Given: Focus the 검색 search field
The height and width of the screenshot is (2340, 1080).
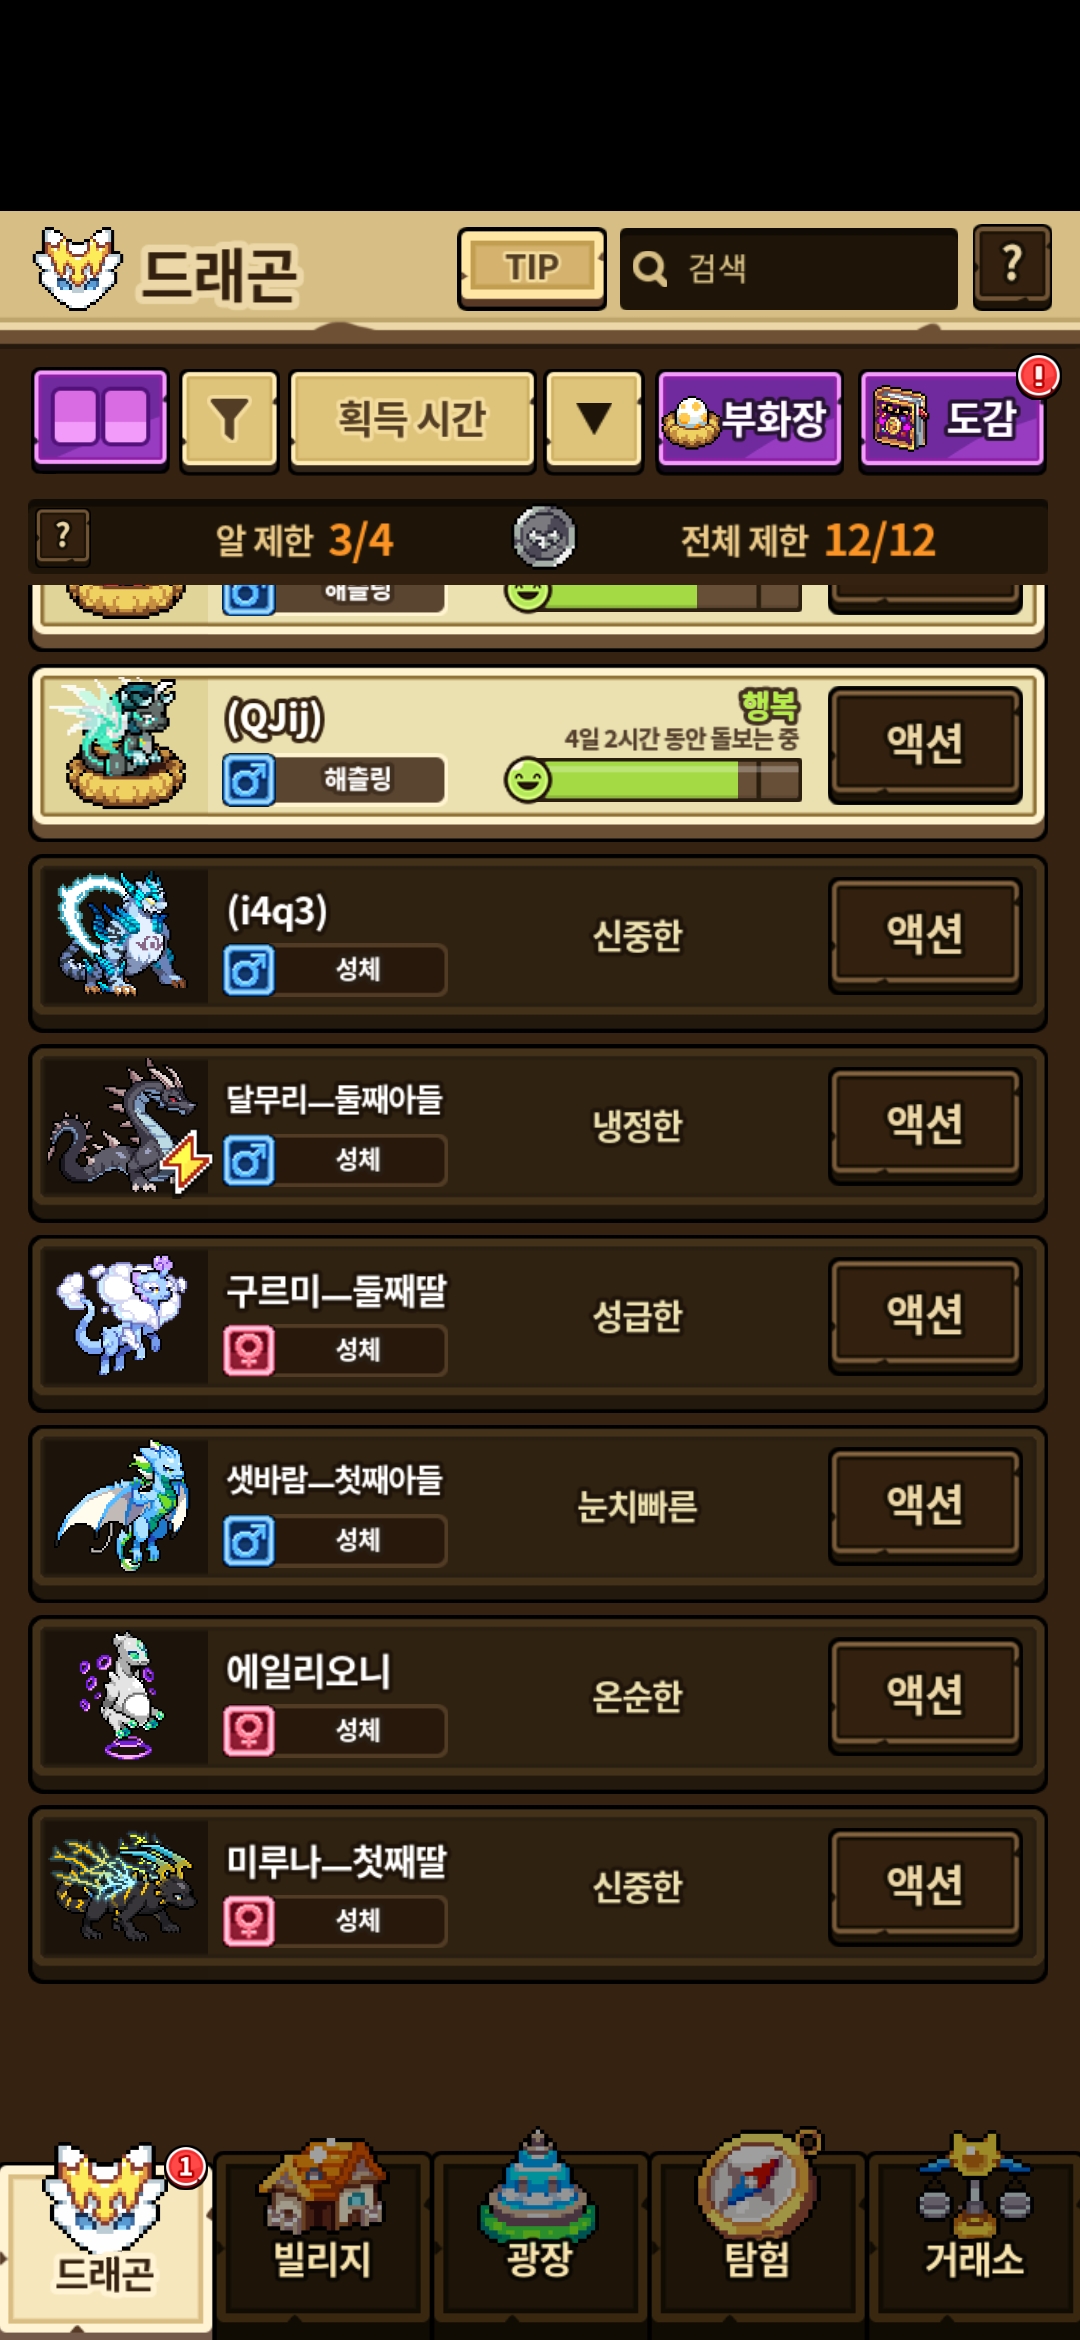Looking at the screenshot, I should (788, 268).
